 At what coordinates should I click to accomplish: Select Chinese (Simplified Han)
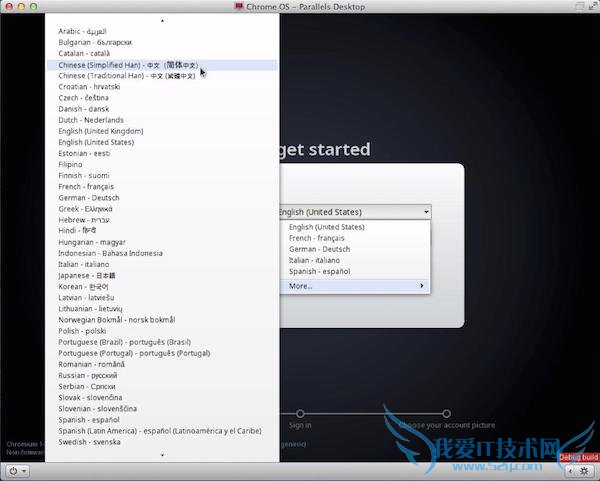[x=161, y=65]
